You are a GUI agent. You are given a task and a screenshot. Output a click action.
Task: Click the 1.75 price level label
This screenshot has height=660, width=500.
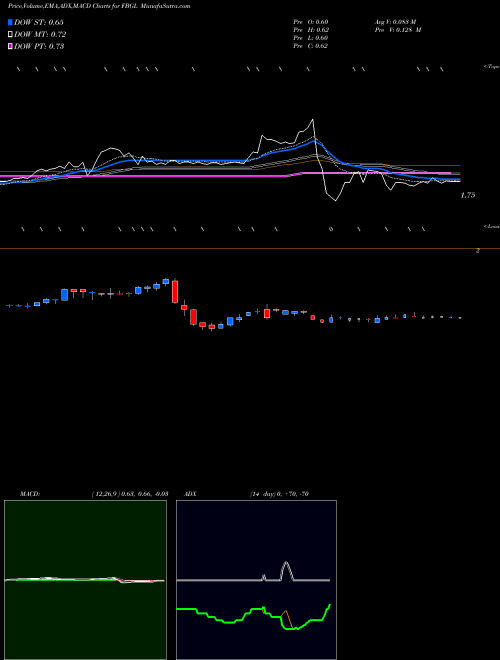[x=468, y=195]
